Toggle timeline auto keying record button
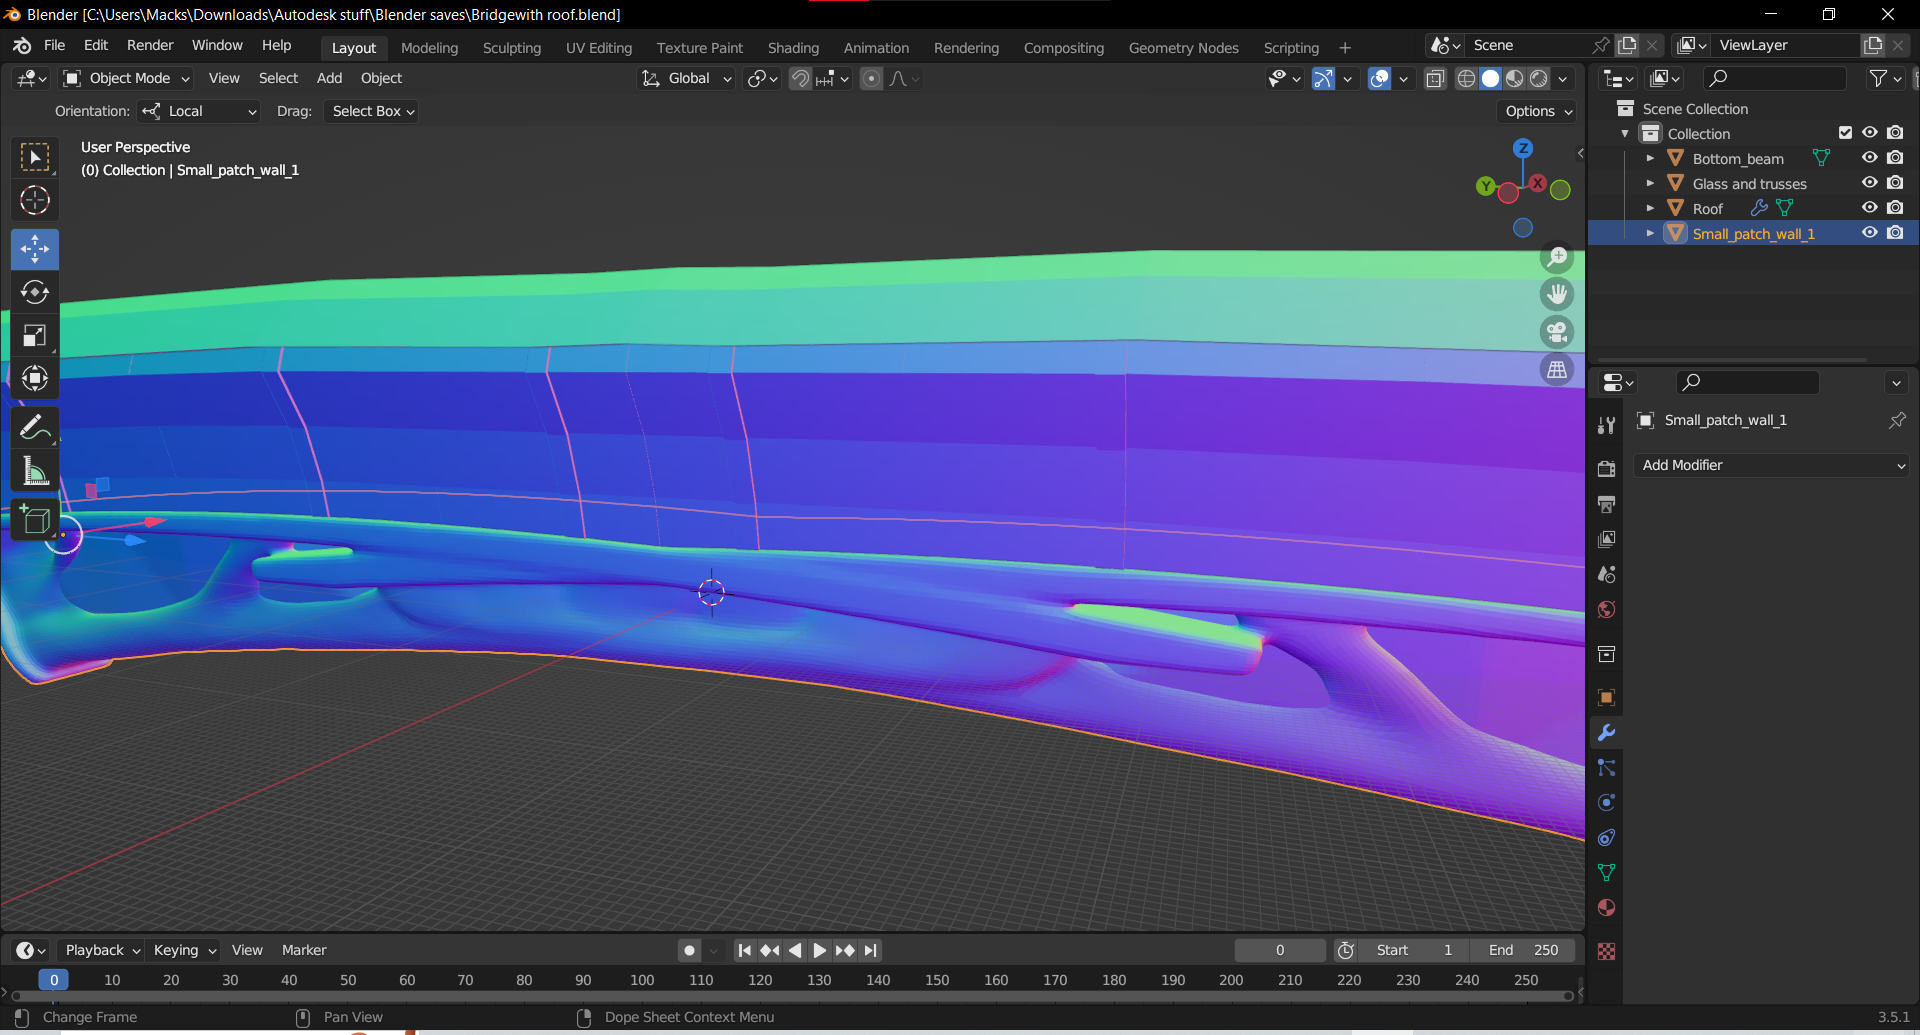This screenshot has width=1920, height=1035. tap(689, 950)
